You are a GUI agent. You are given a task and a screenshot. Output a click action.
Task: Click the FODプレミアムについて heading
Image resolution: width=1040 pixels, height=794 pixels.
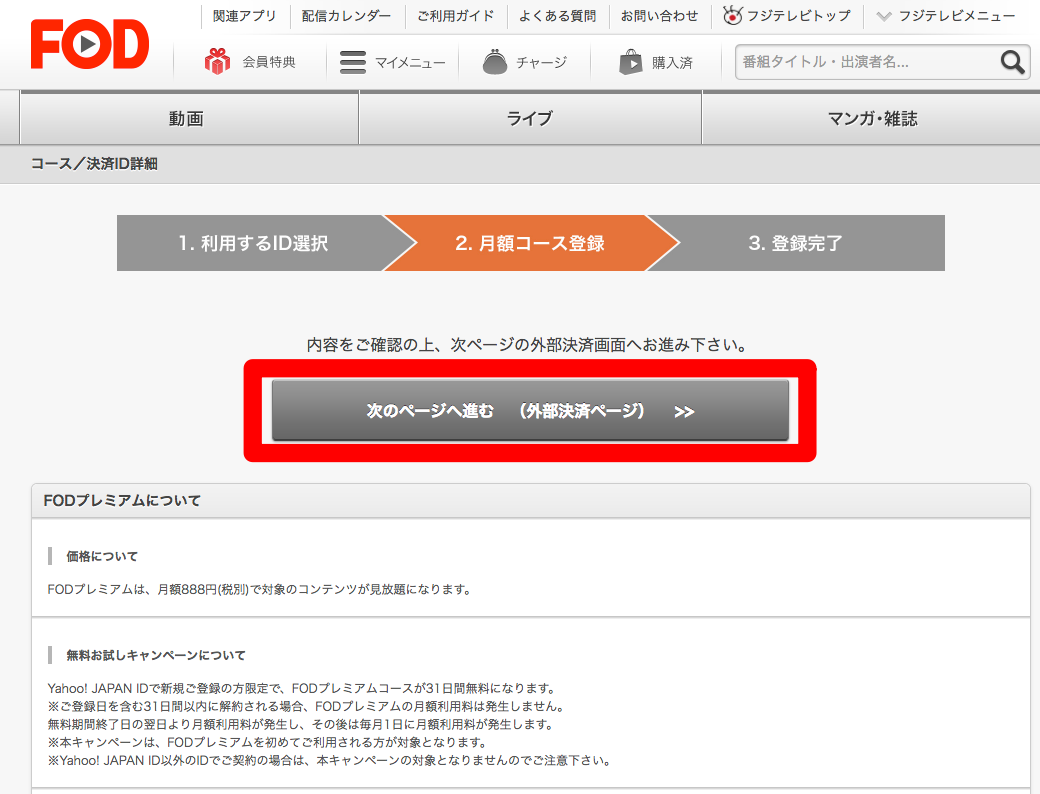(122, 500)
